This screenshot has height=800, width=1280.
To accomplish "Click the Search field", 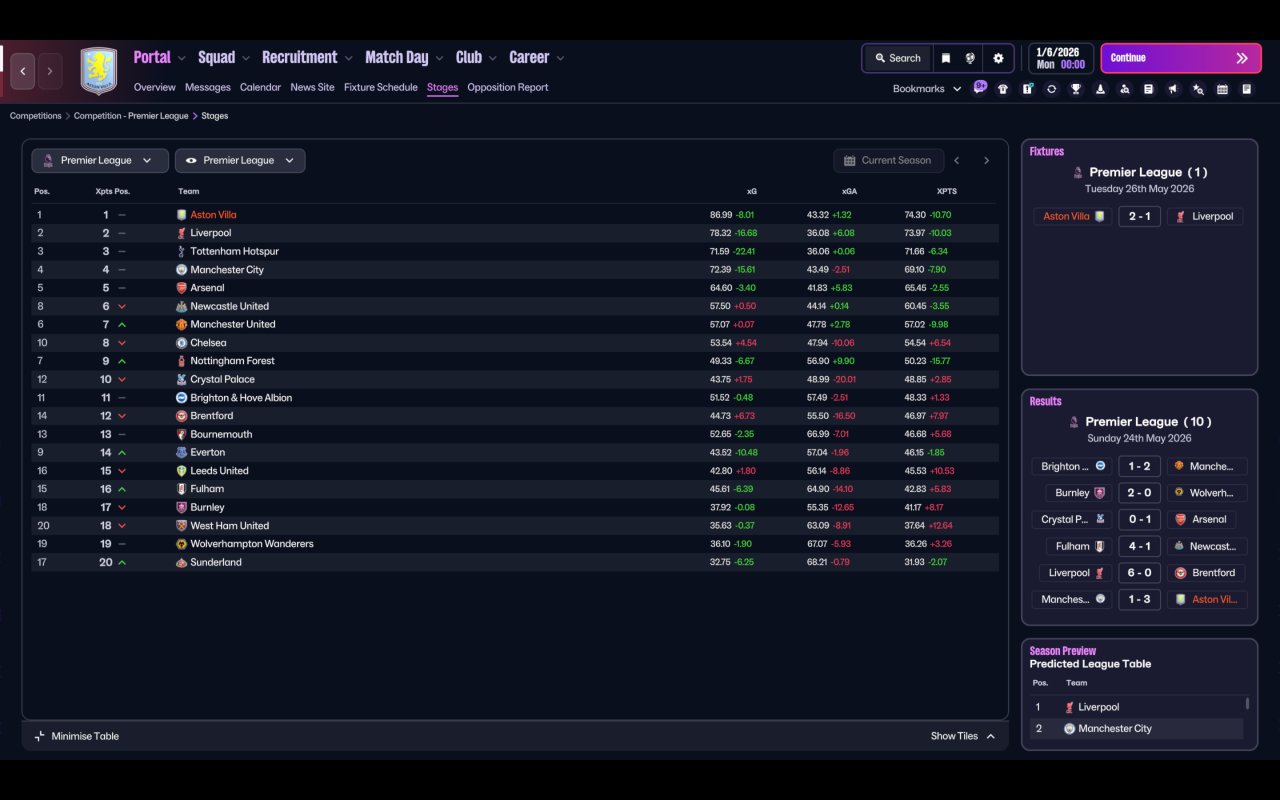I will pyautogui.click(x=897, y=58).
